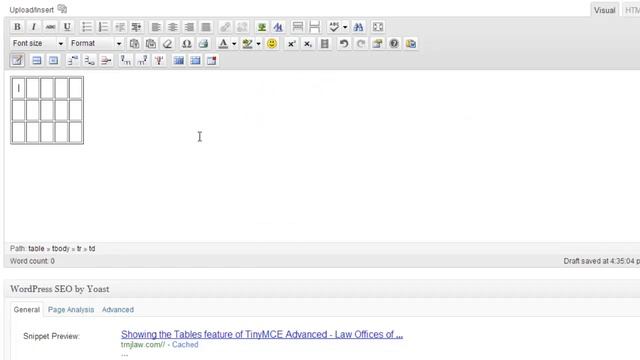
Task: Open the background color picker arrow
Action: click(258, 44)
